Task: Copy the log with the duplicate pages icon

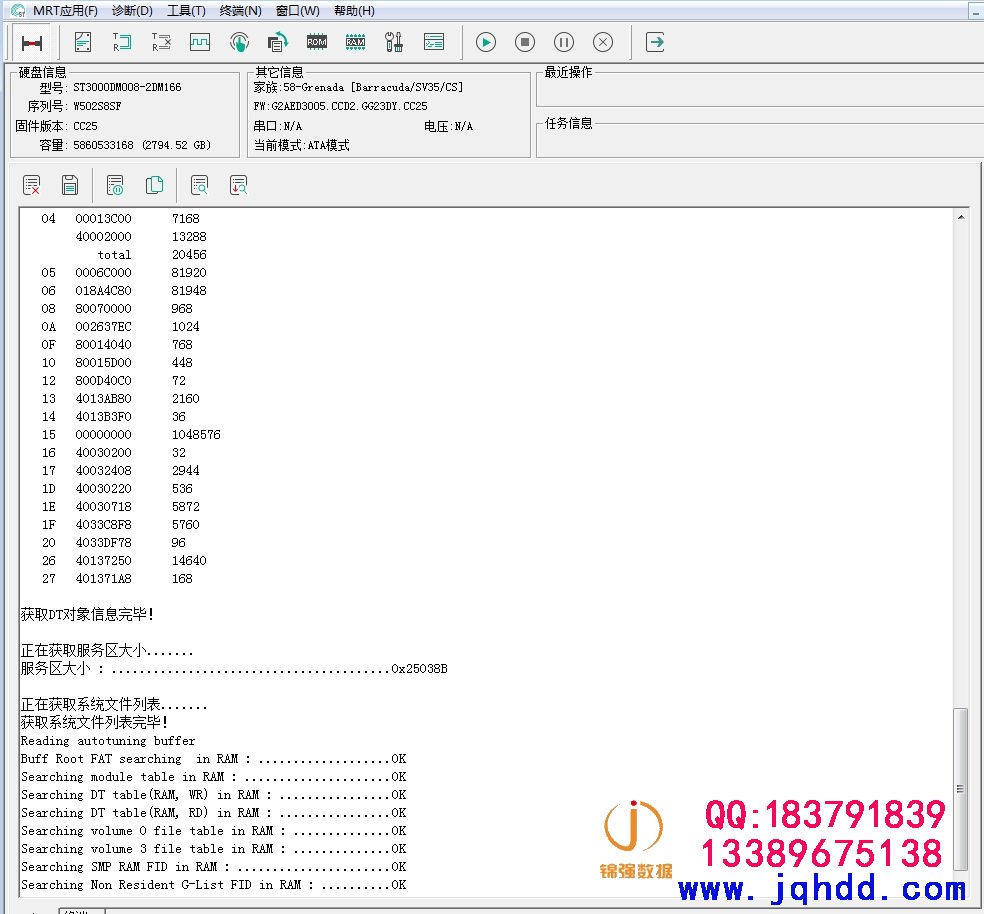Action: pos(154,185)
